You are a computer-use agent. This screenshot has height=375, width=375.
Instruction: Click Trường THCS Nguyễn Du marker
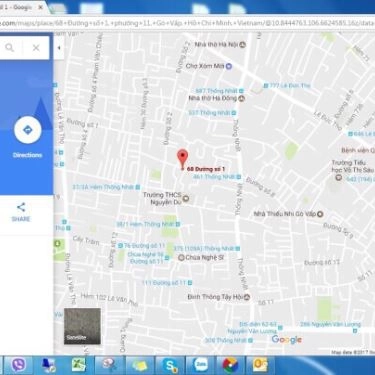pyautogui.click(x=186, y=199)
